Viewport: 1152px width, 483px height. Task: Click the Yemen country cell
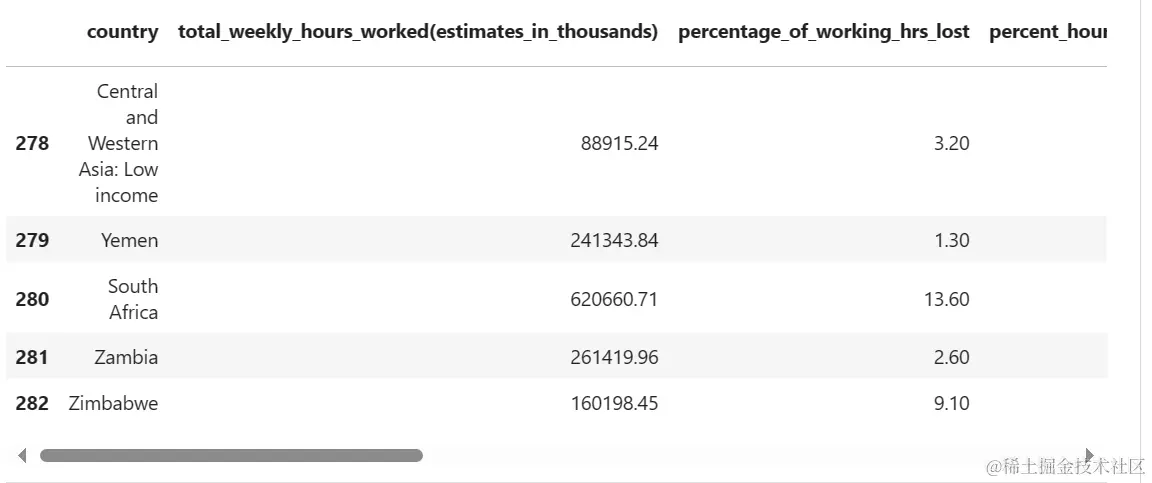click(x=129, y=240)
